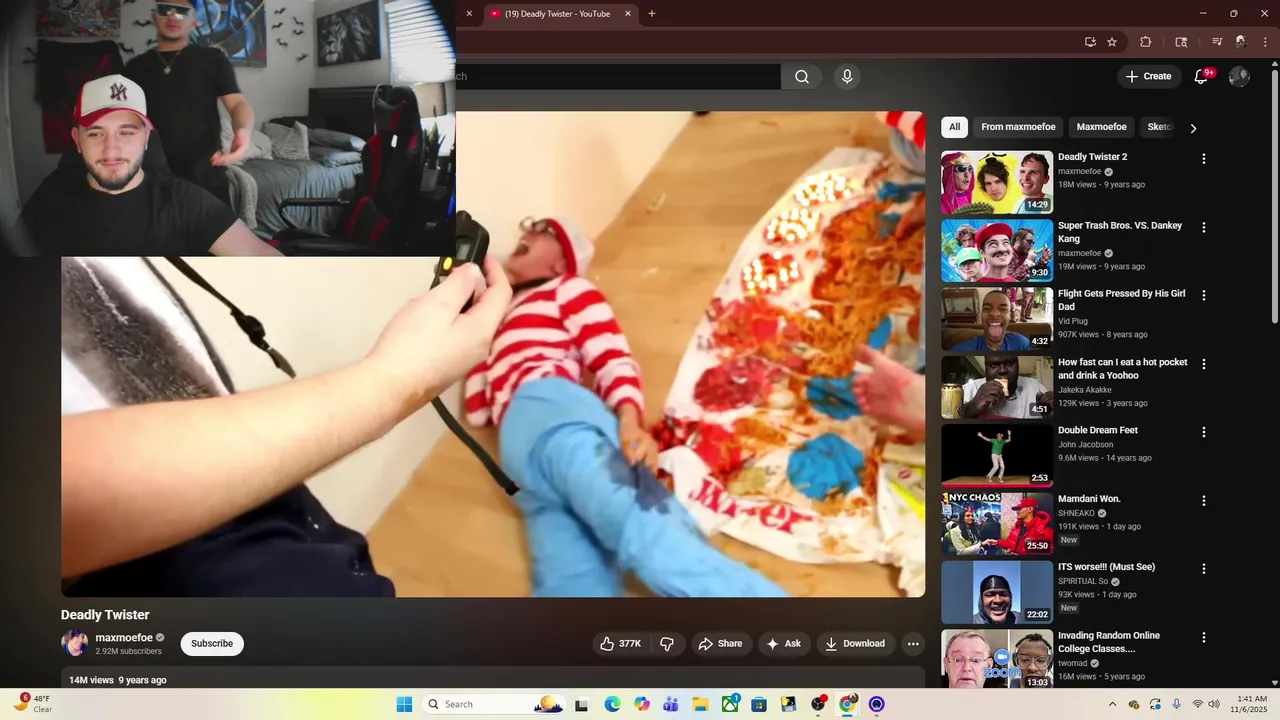This screenshot has width=1280, height=720.
Task: Open clock showing 1:41 AM
Action: (1251, 704)
